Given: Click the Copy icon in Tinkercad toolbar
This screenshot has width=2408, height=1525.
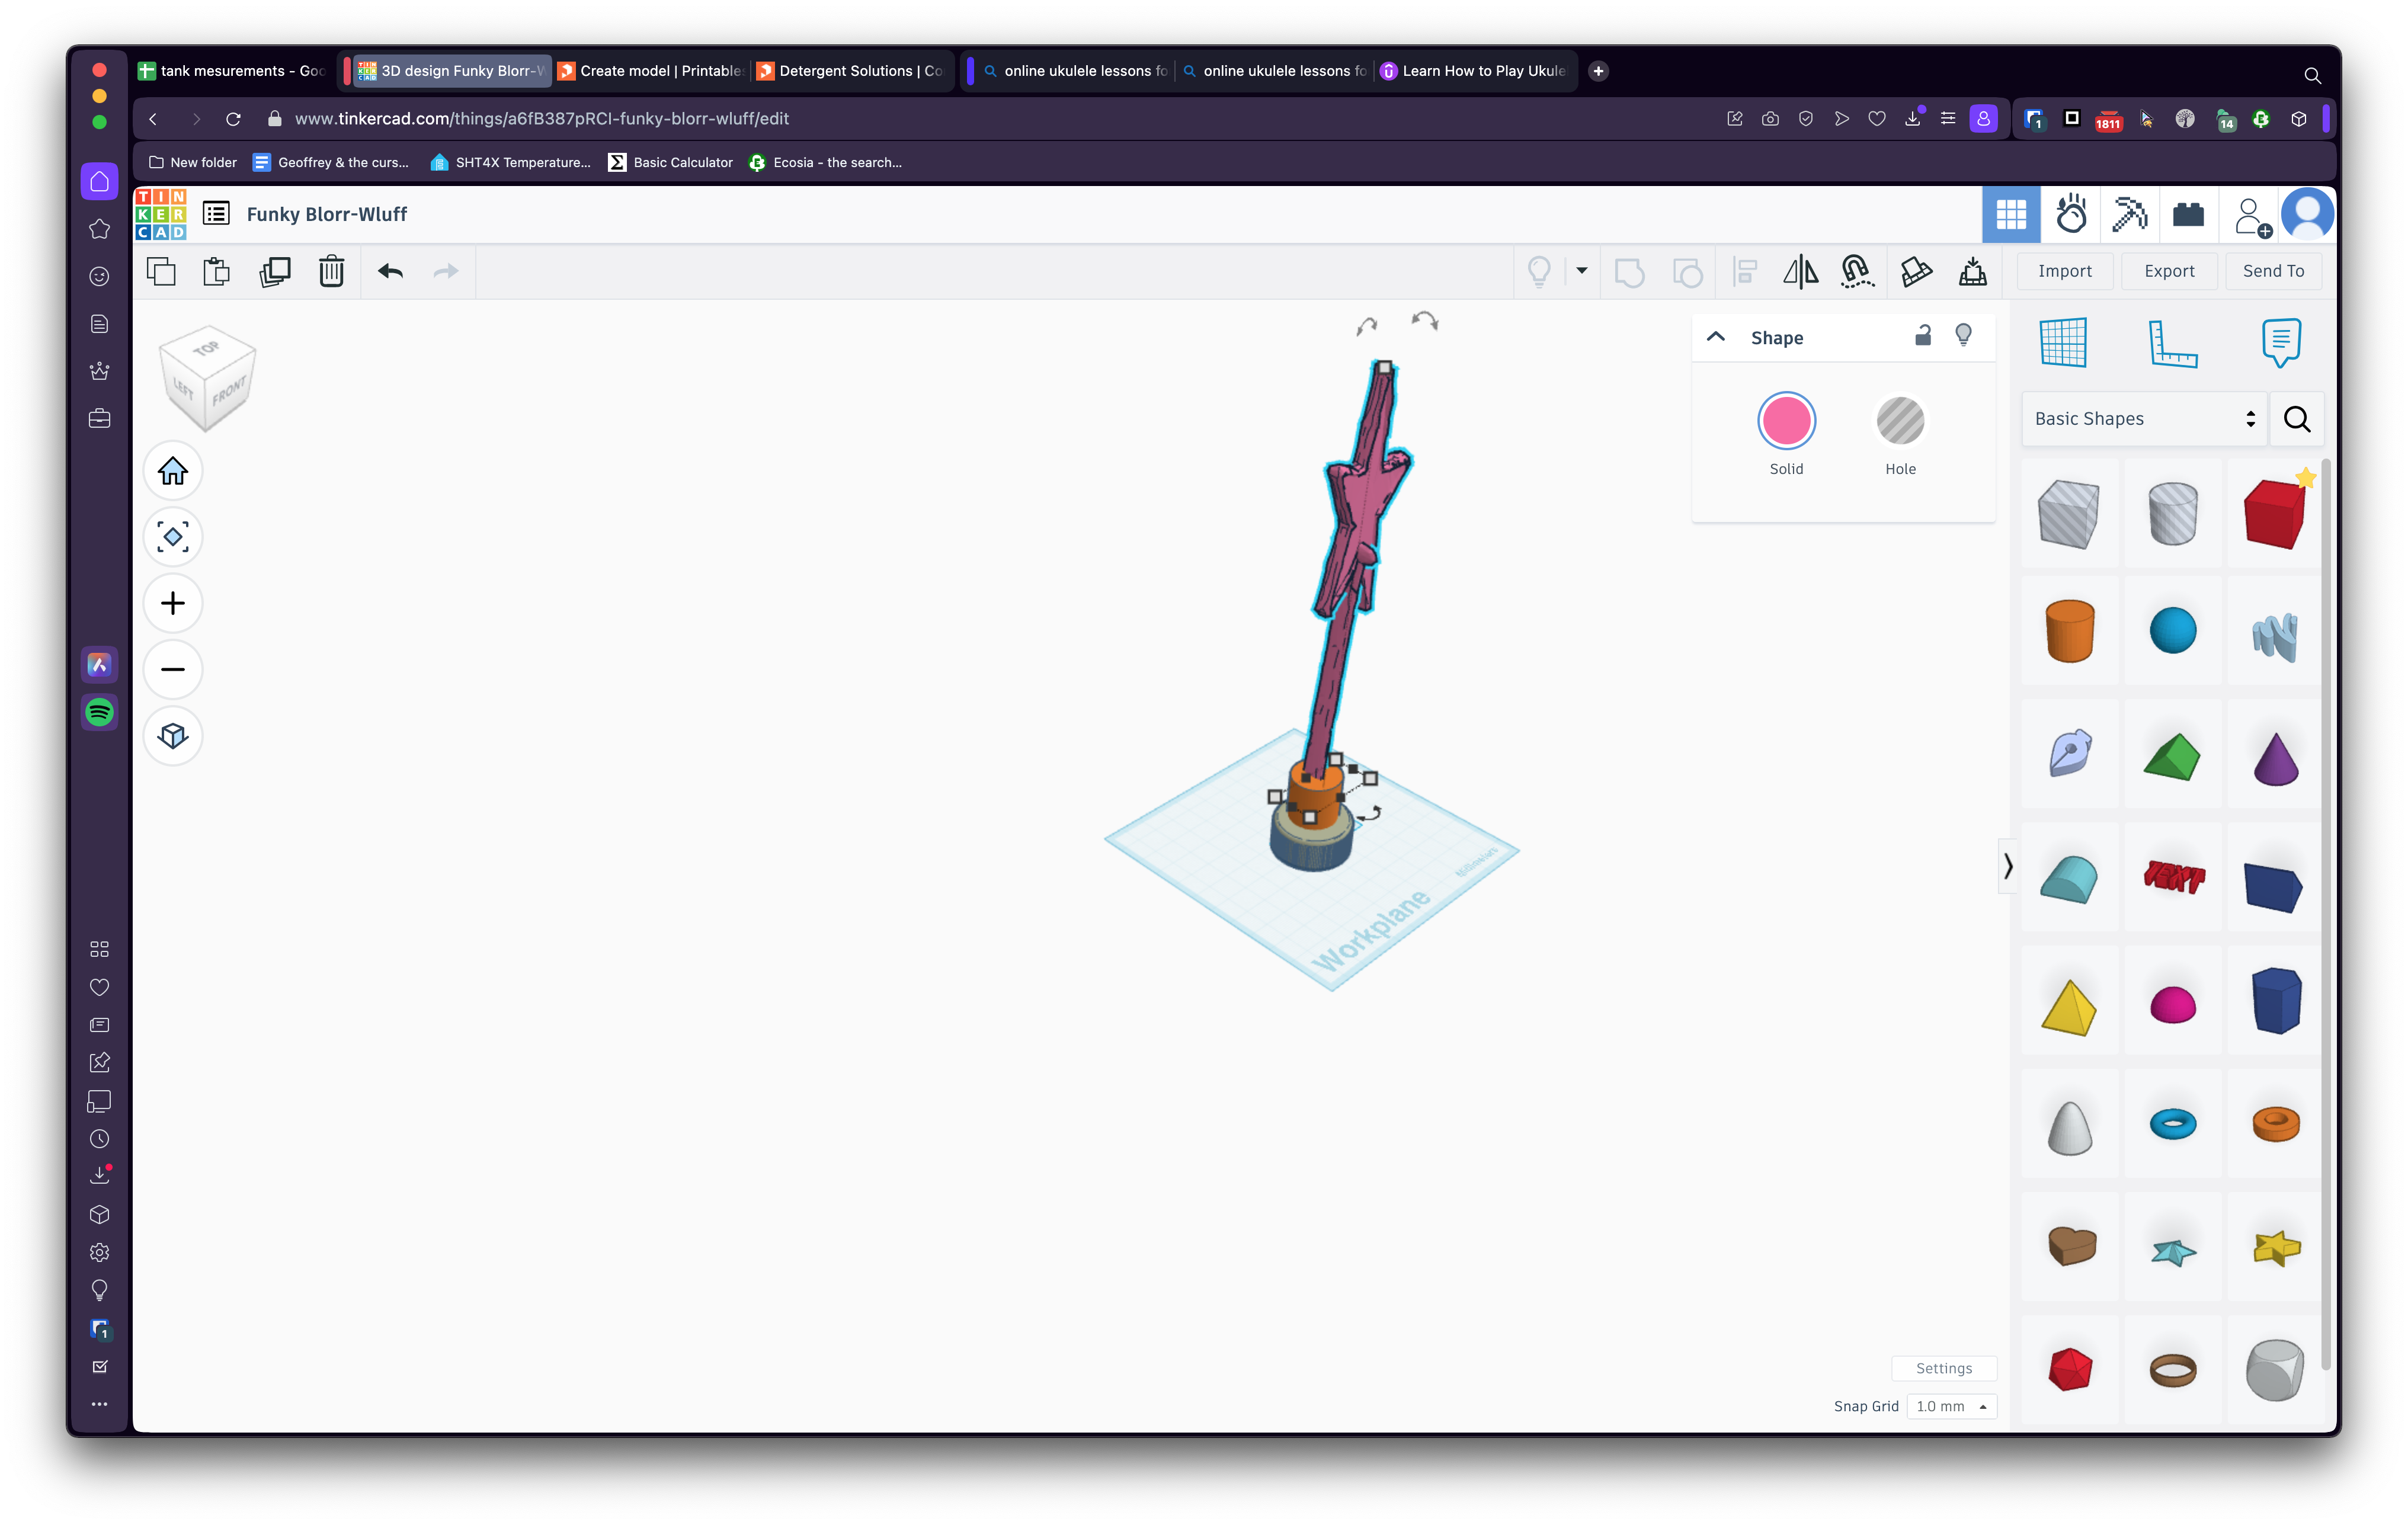Looking at the screenshot, I should point(161,271).
